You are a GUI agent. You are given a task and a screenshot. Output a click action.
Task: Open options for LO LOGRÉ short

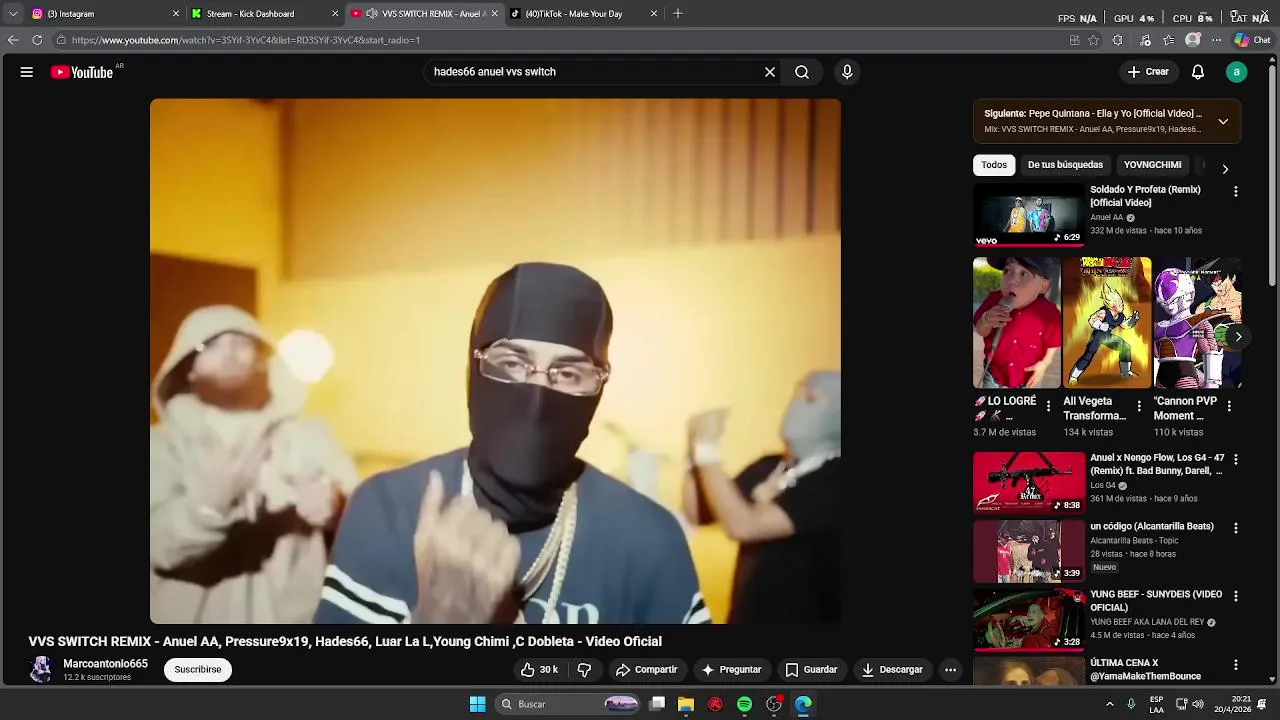tap(1048, 406)
